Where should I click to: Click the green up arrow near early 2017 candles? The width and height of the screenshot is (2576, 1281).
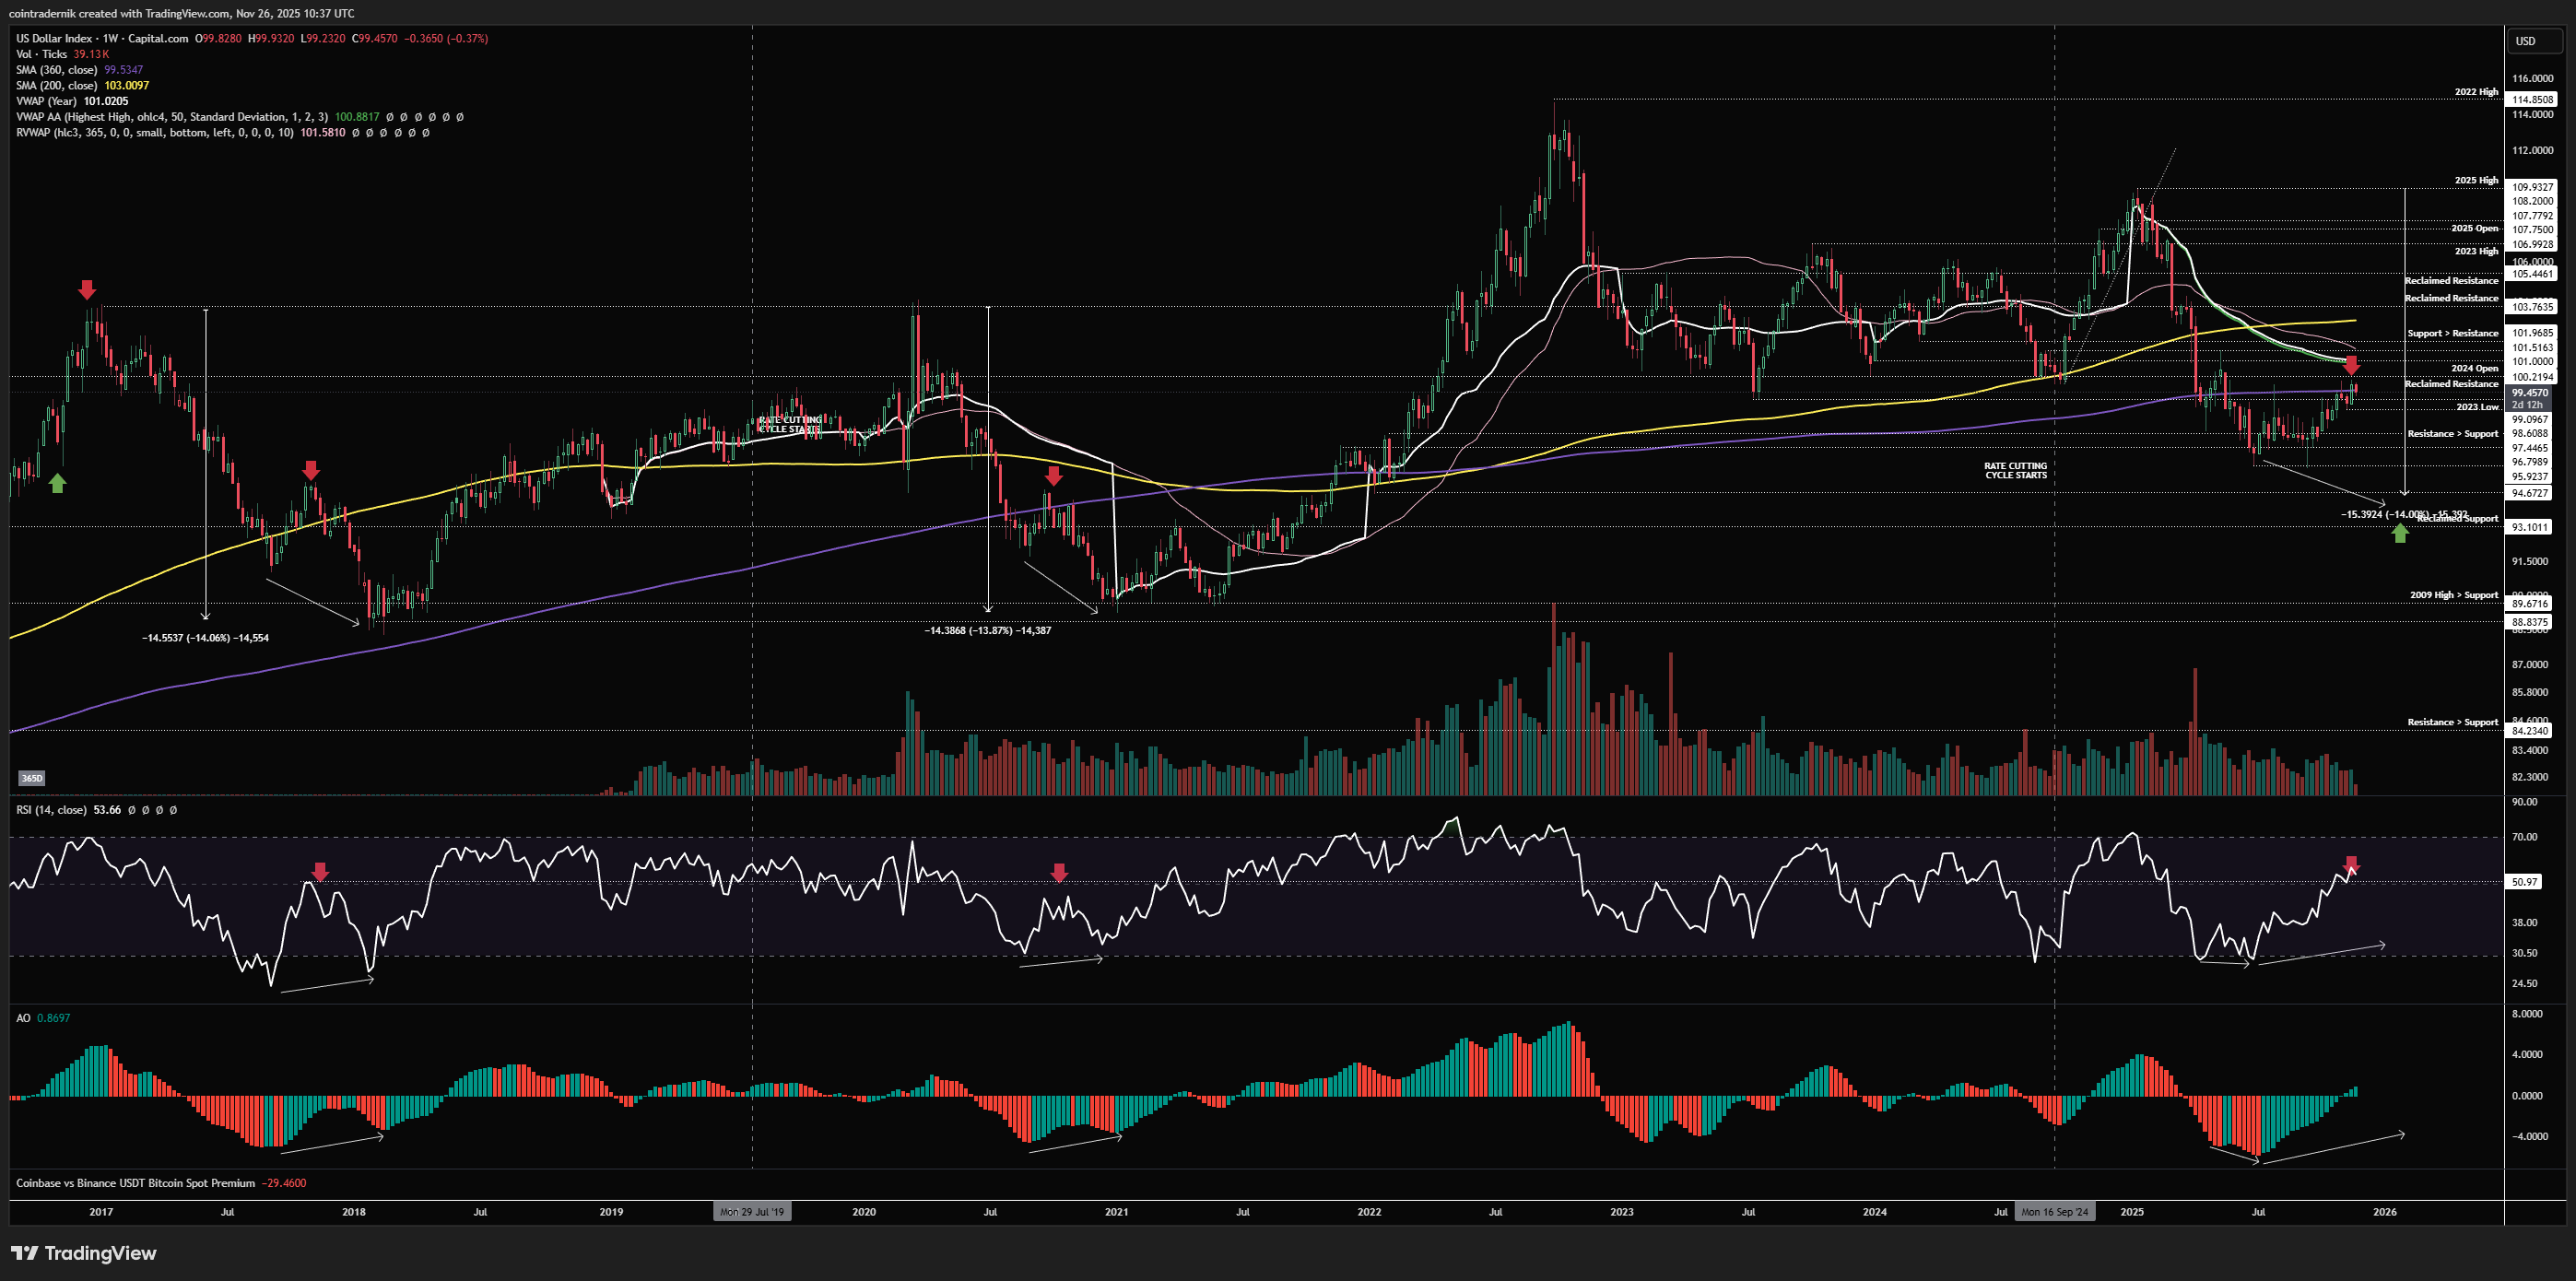[x=58, y=483]
